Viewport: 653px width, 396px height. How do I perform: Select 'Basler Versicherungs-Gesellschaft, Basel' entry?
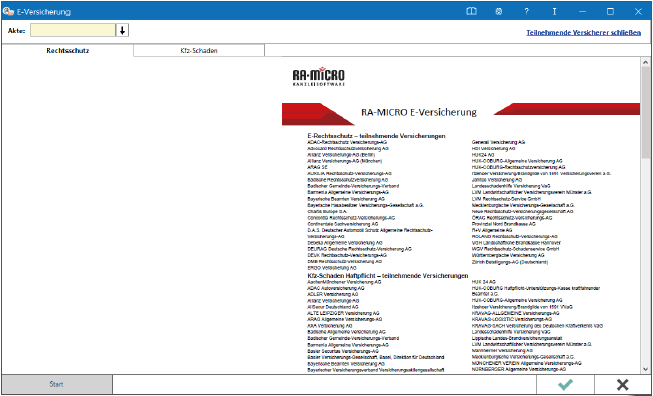375,357
